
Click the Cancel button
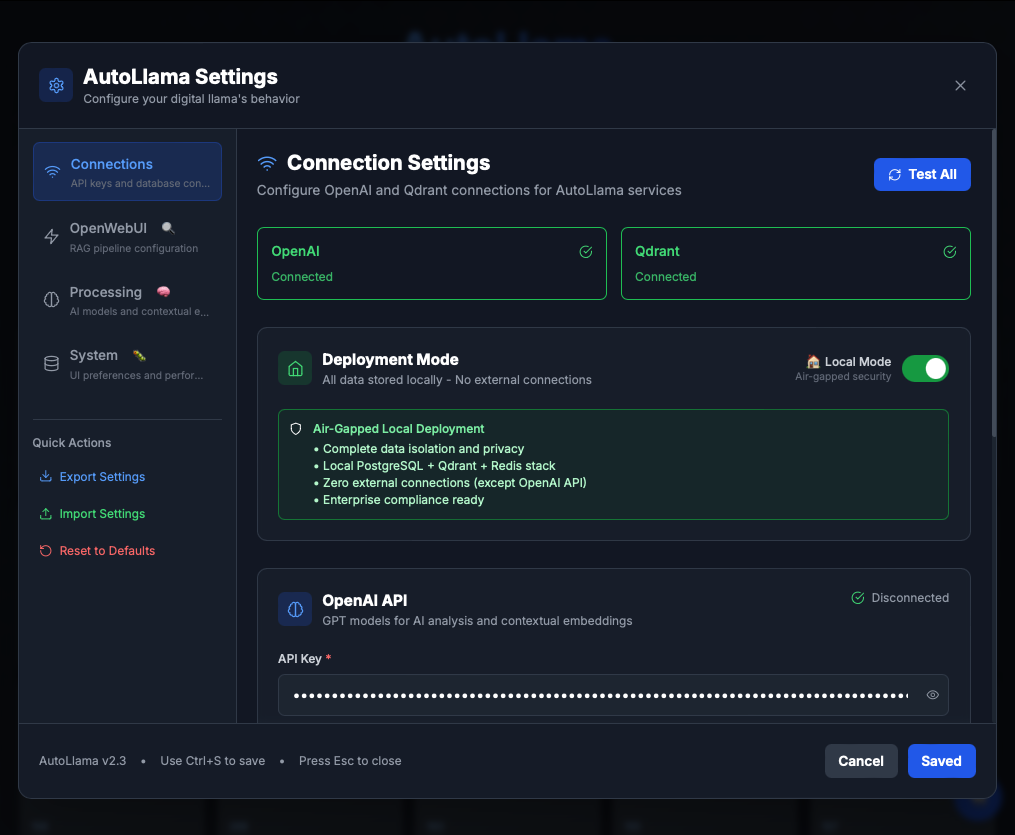(861, 761)
